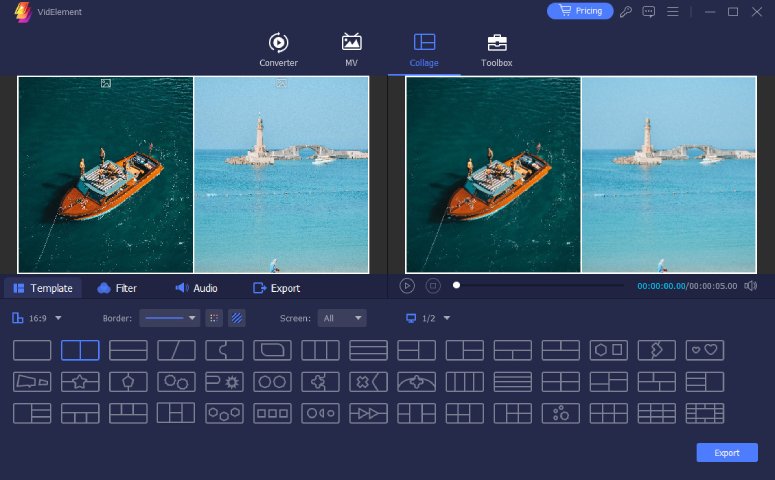
Task: Open the MV module
Action: 351,50
